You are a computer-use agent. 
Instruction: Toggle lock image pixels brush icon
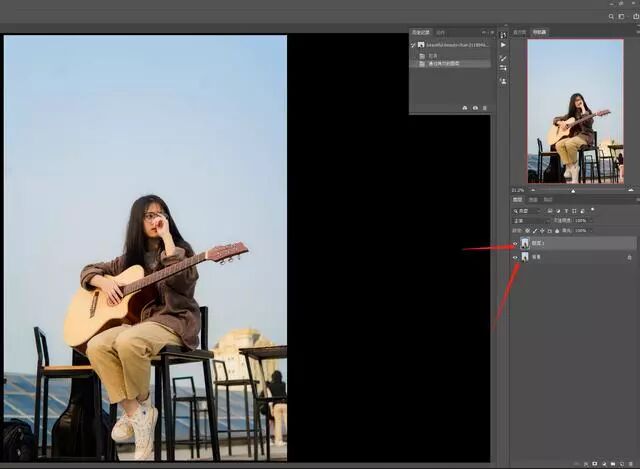[535, 231]
